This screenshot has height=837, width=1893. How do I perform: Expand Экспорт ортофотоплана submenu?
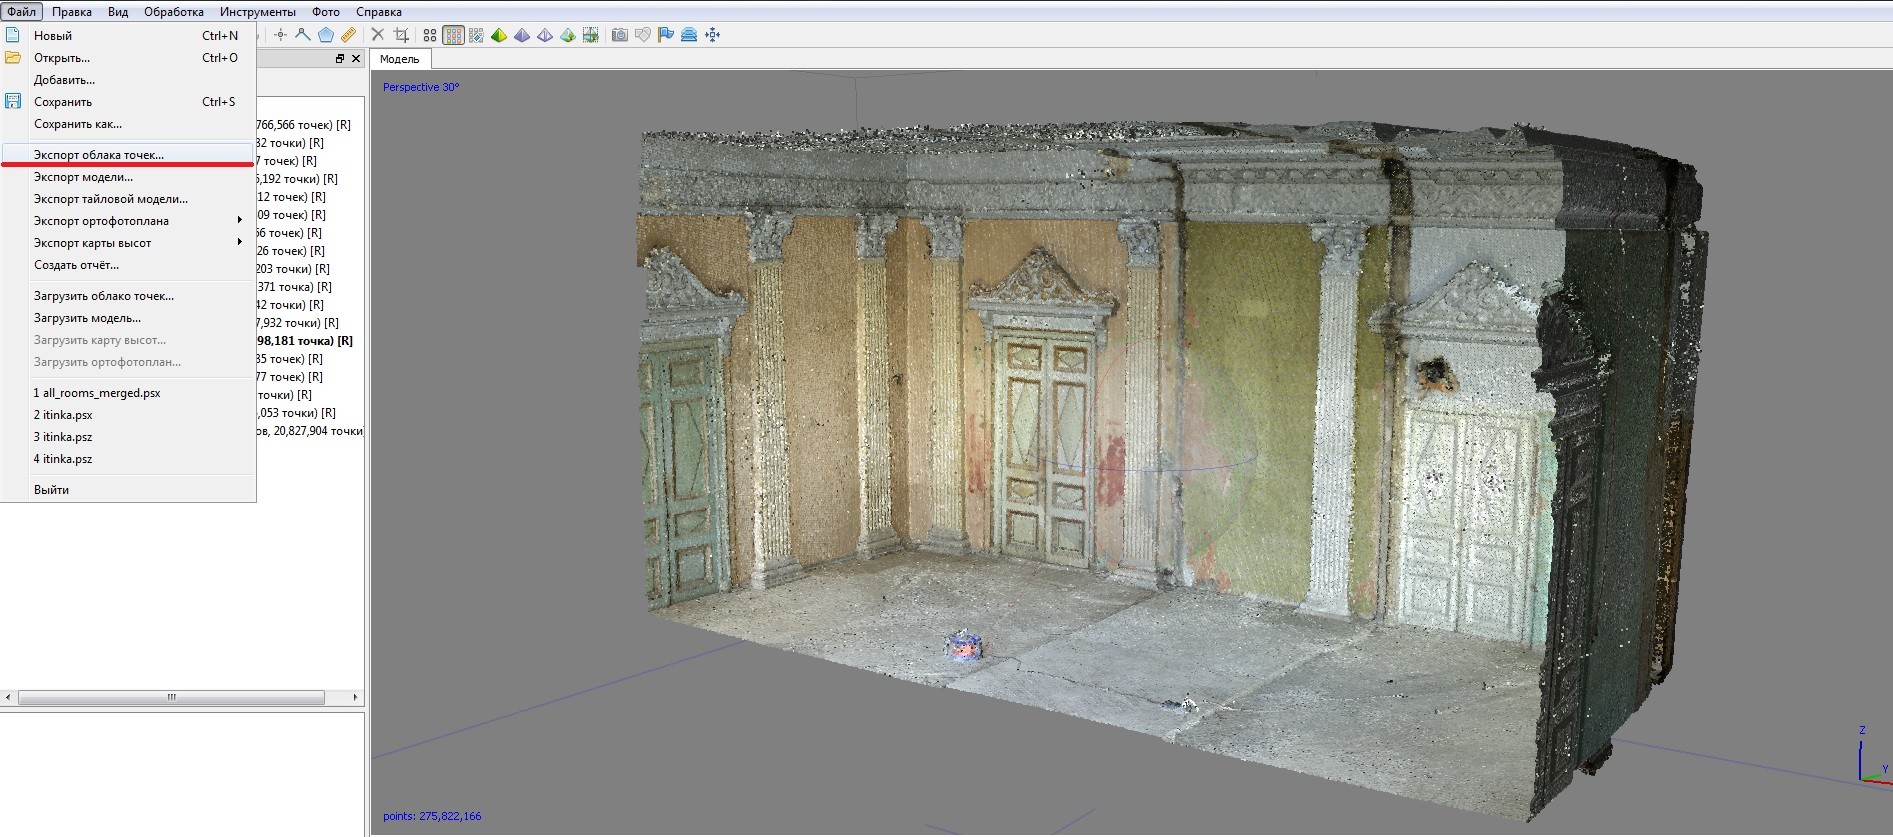(128, 221)
